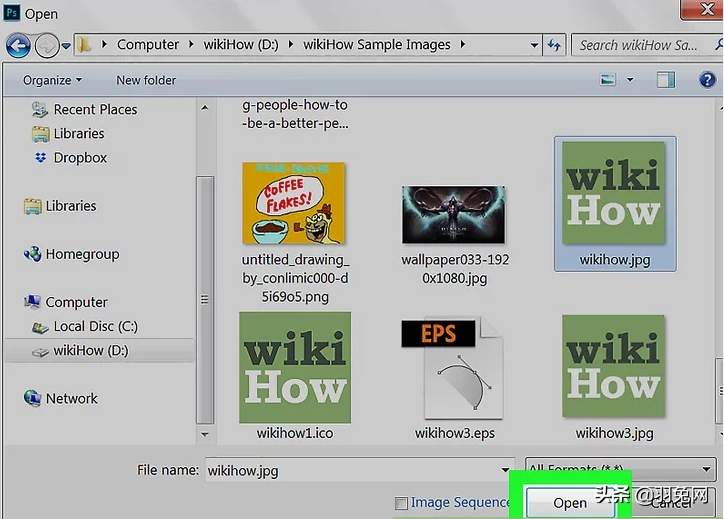Toggle the preview pane icon
Image resolution: width=724 pixels, height=519 pixels.
[665, 80]
